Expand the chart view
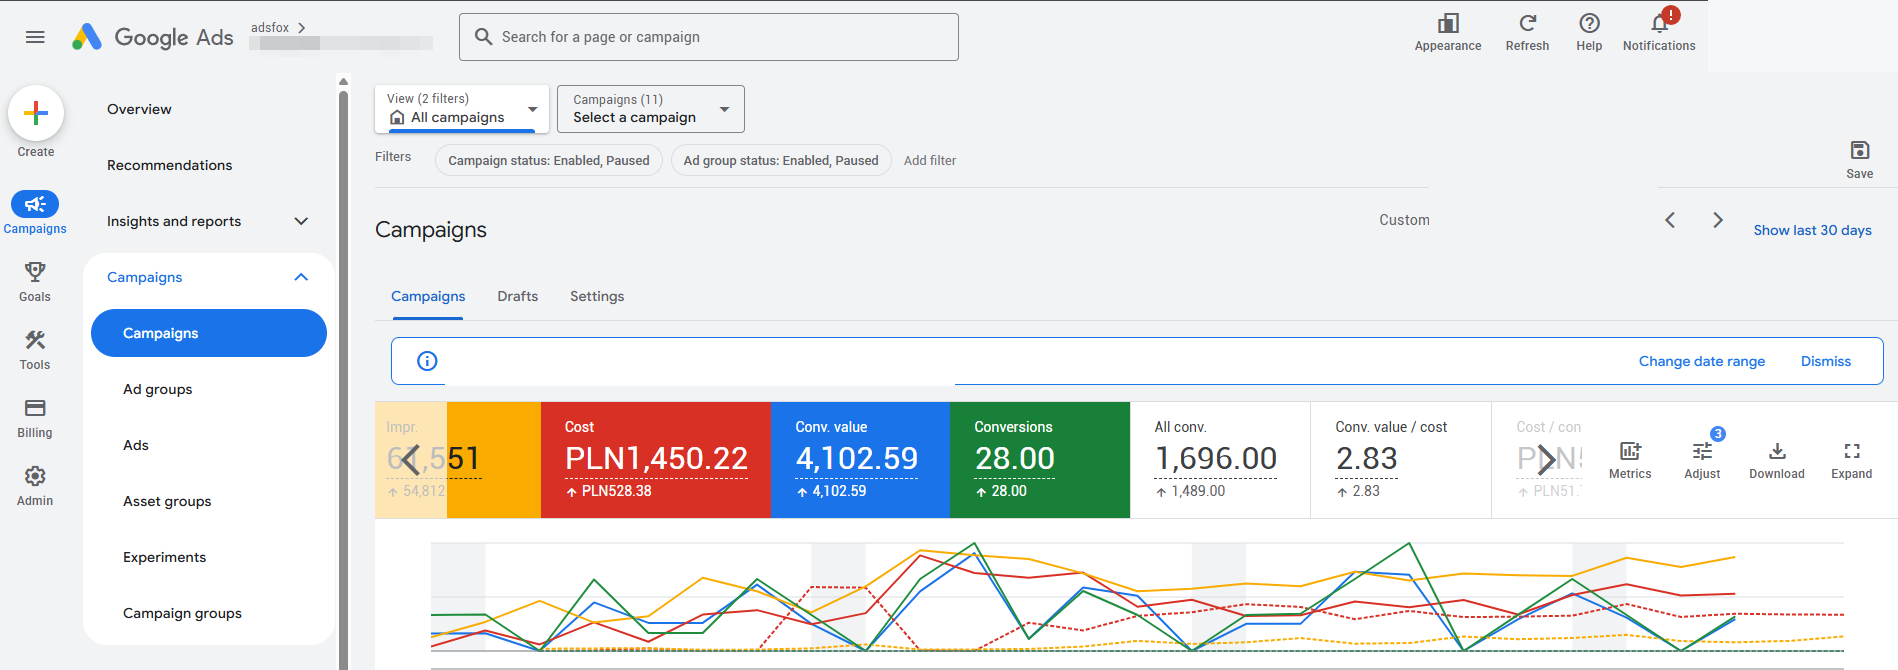Screen dimensions: 1898x670 [1851, 460]
